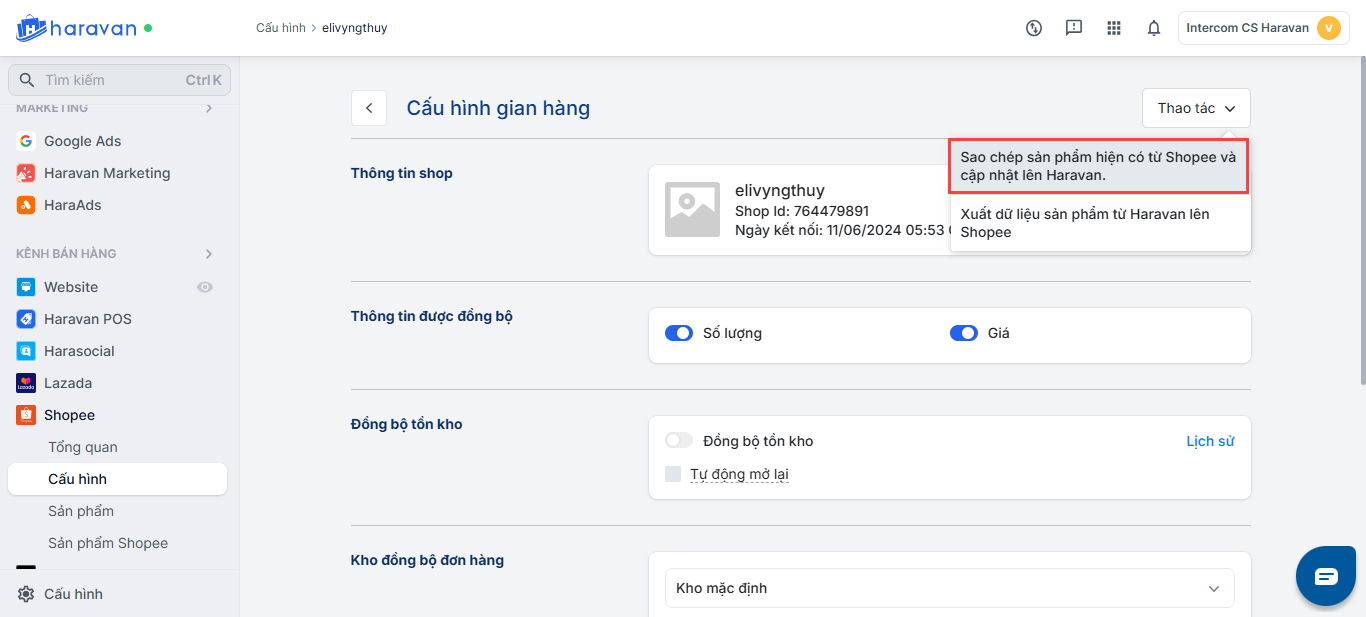Expand the Kênh bán hàng section chevron

[x=209, y=254]
